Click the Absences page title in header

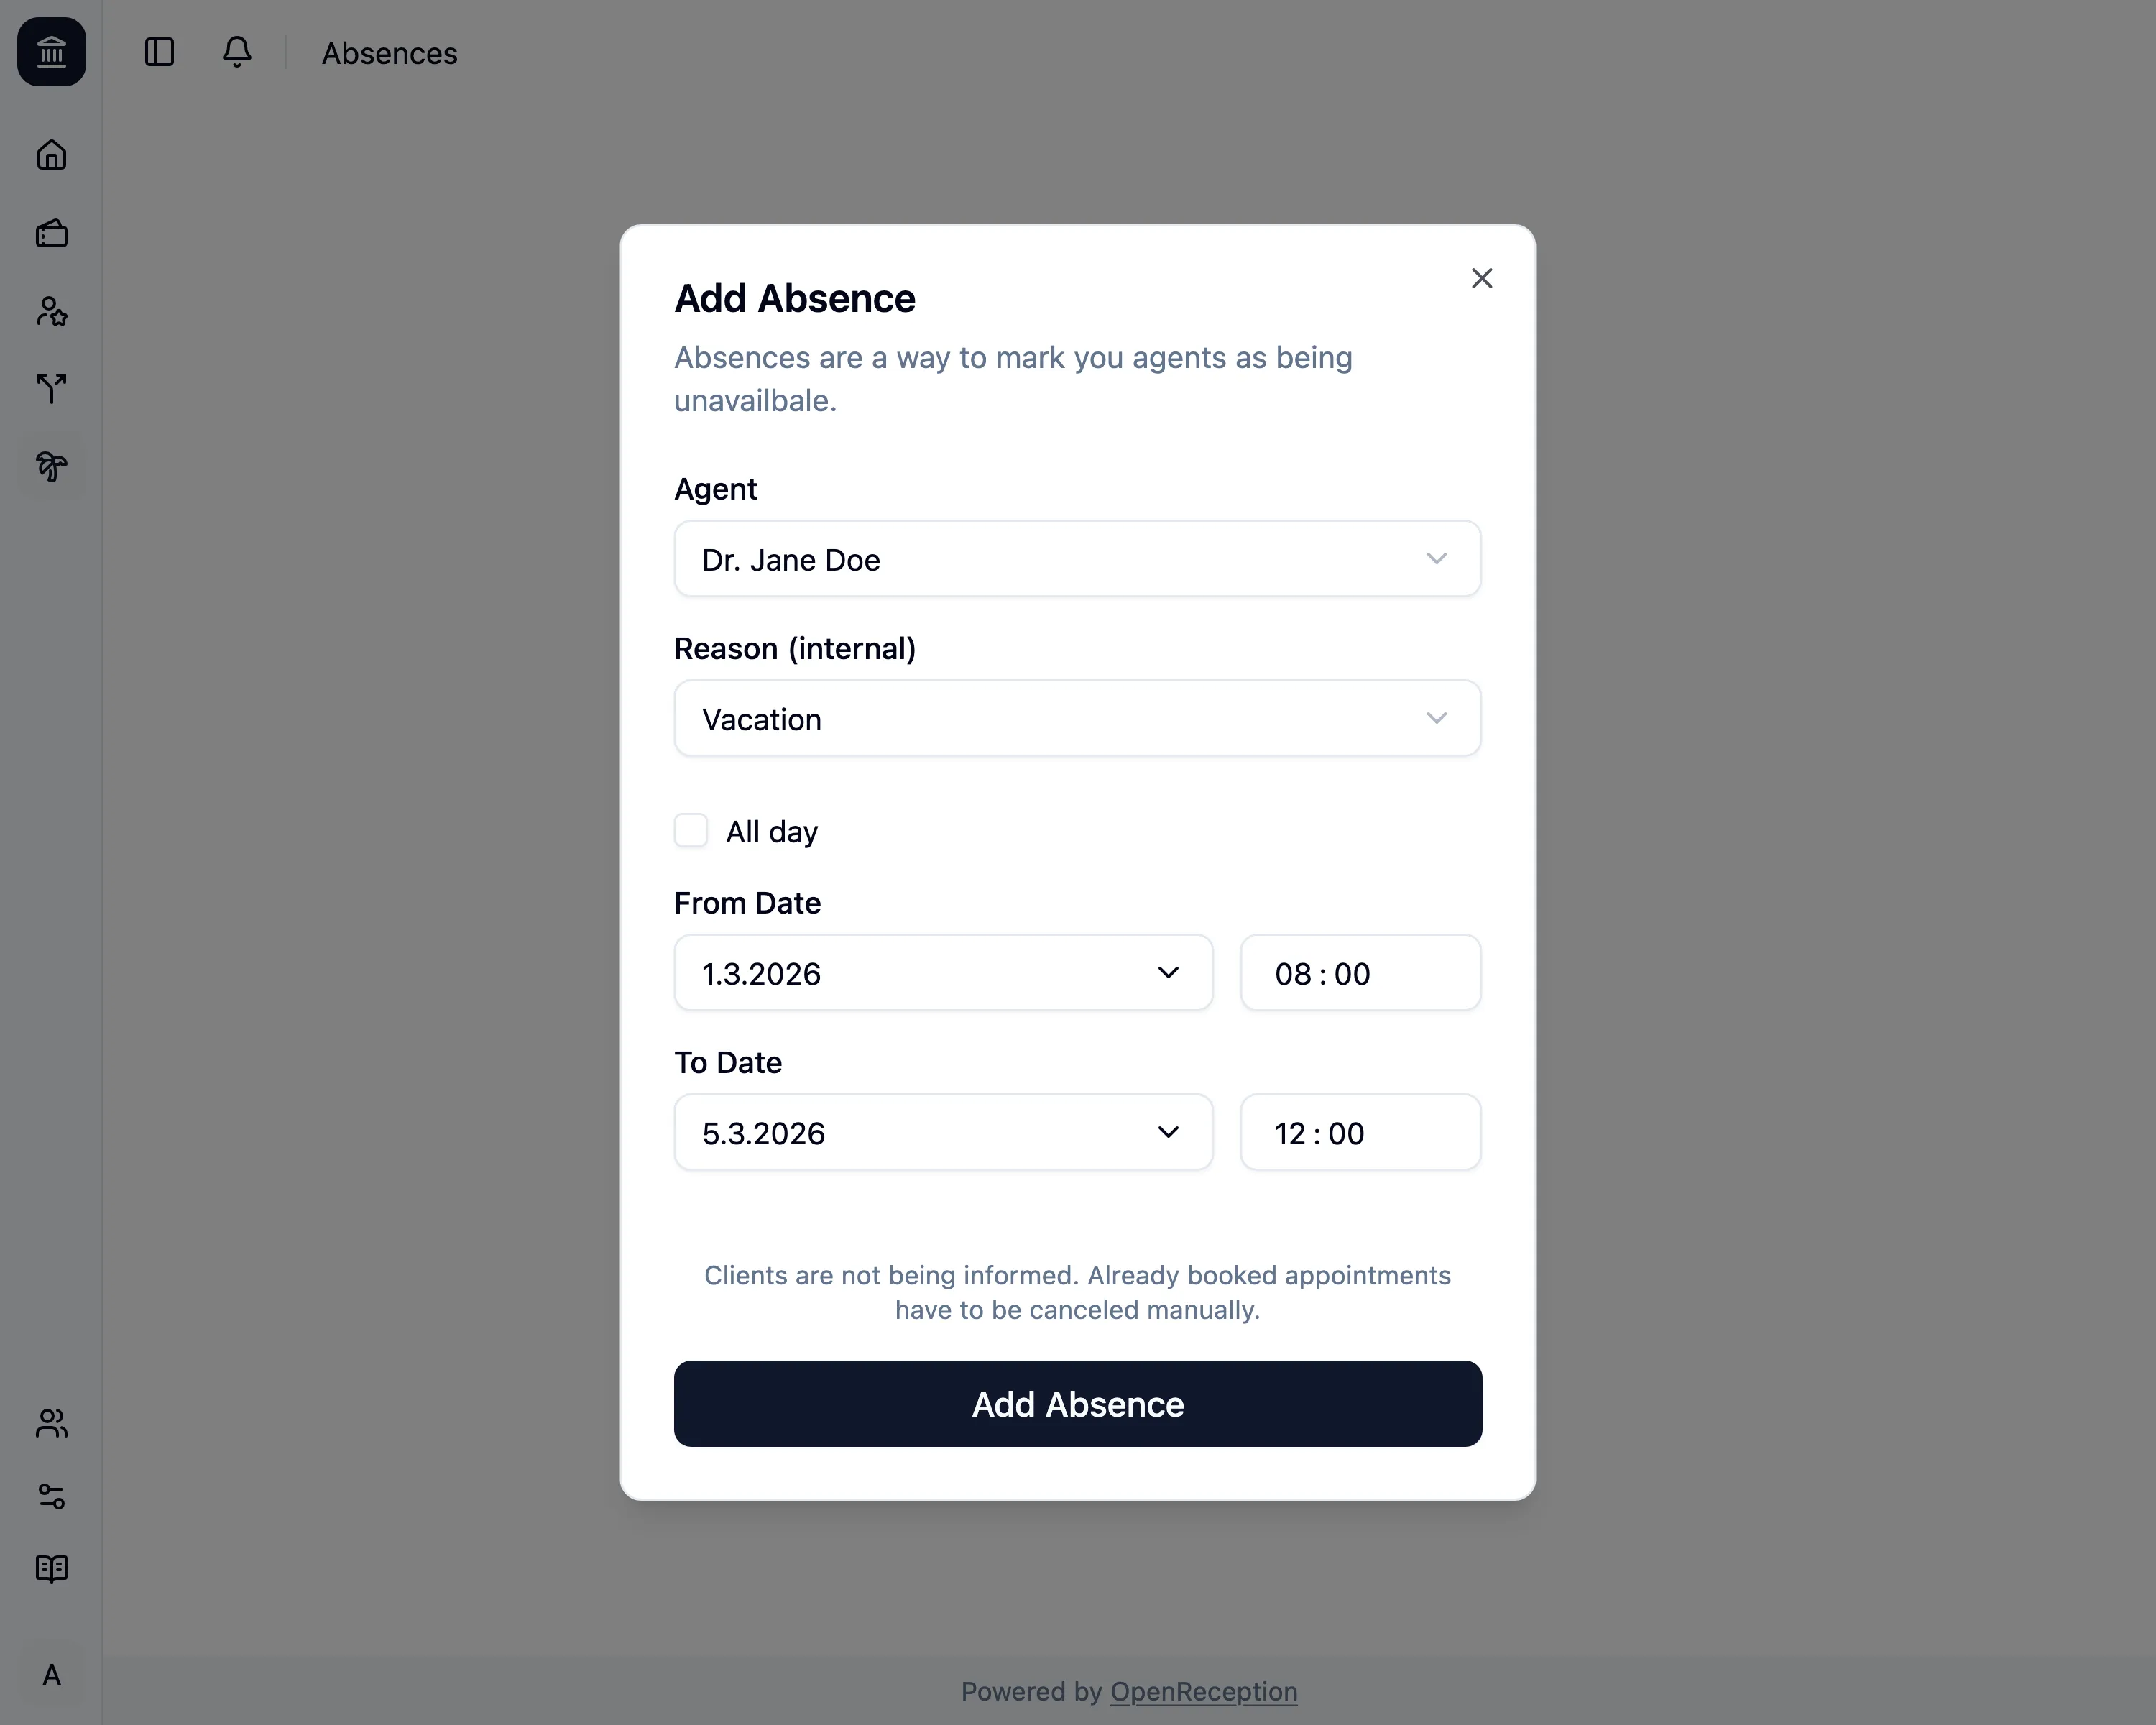pos(389,52)
